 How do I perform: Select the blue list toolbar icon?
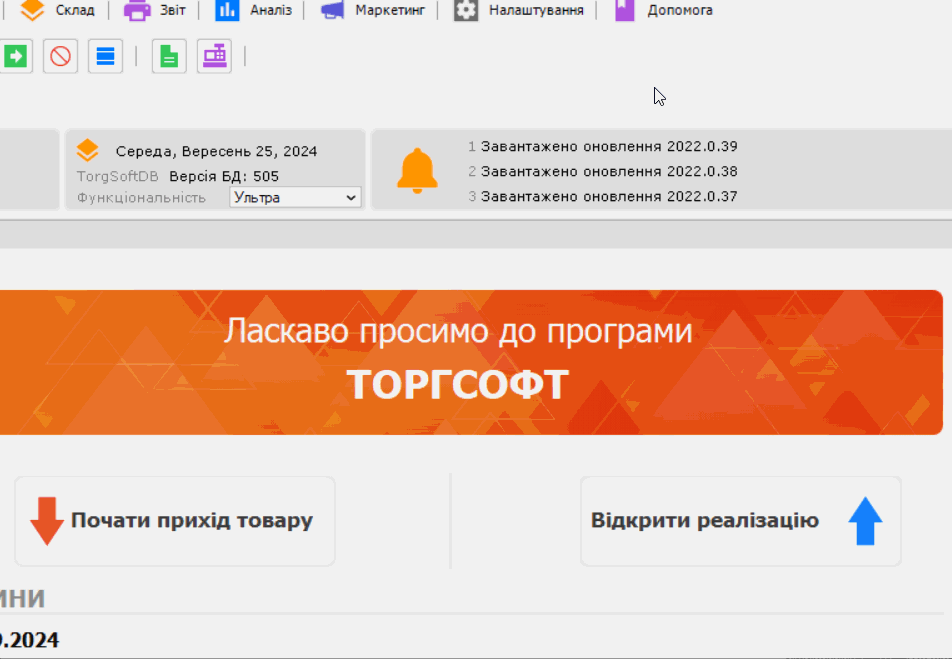coord(104,56)
